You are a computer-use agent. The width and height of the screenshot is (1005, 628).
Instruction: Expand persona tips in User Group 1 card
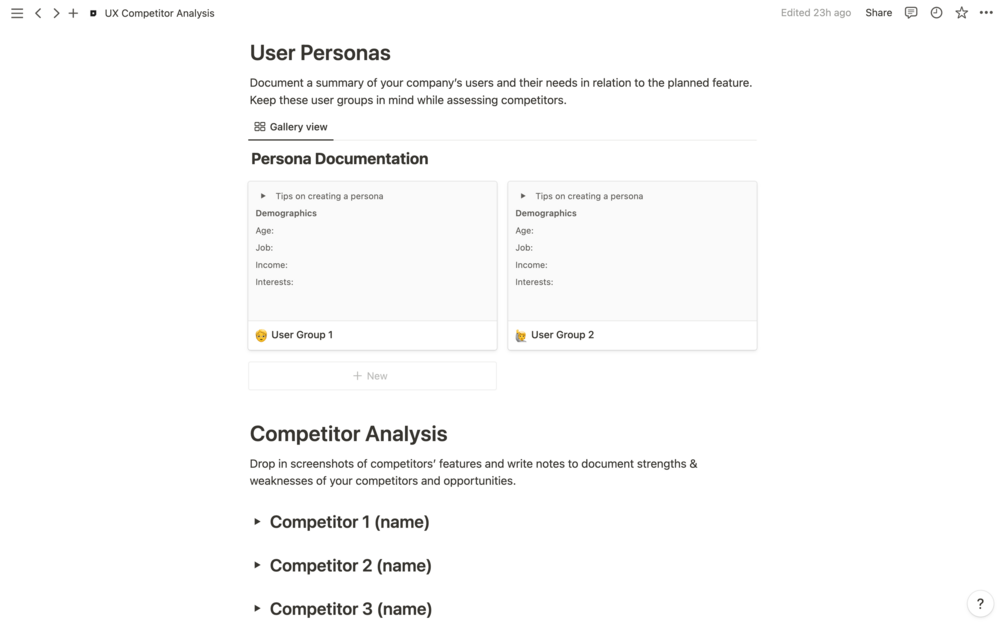(x=263, y=196)
